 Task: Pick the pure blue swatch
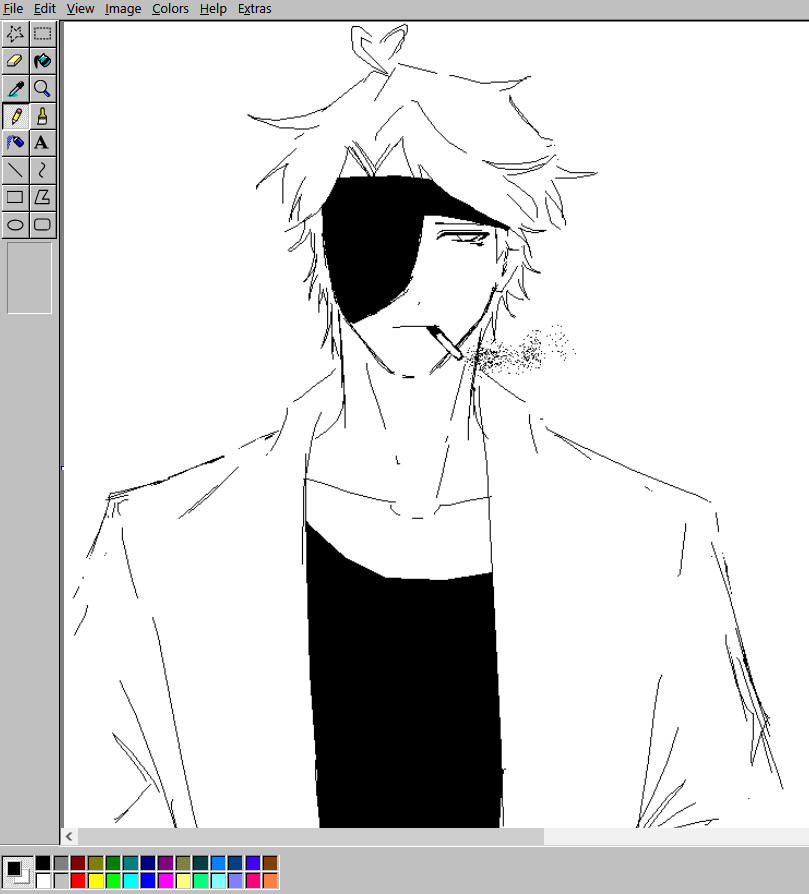click(148, 881)
